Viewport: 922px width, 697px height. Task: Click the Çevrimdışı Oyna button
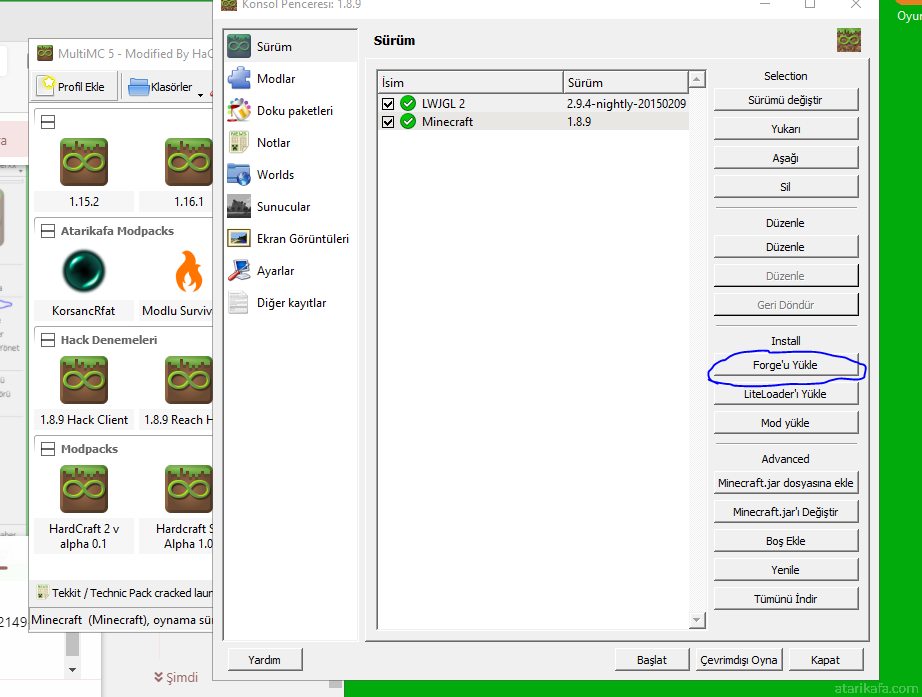point(739,660)
